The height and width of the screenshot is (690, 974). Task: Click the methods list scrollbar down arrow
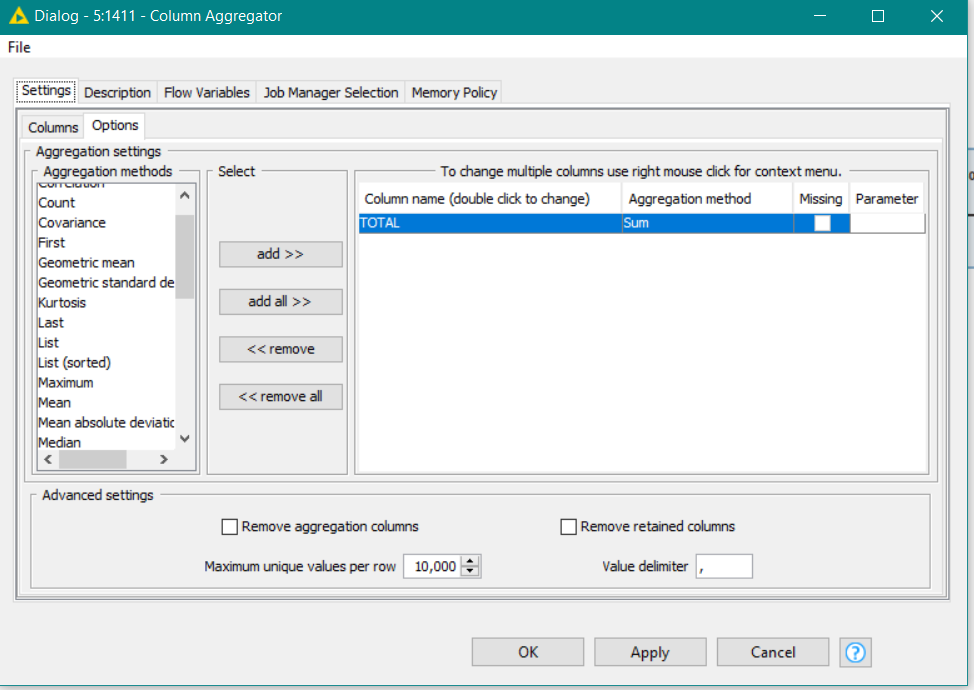183,438
